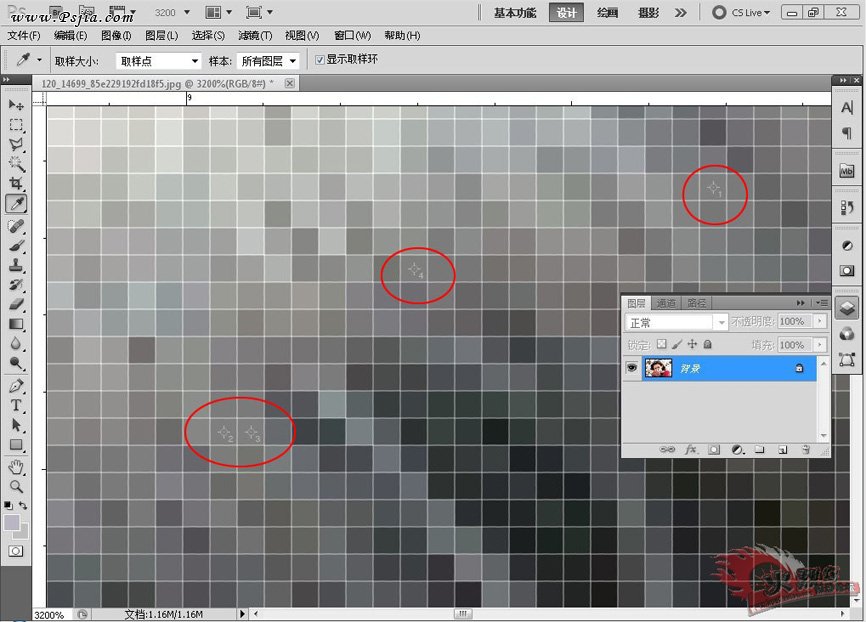Open the 文件(F) menu

[24, 35]
